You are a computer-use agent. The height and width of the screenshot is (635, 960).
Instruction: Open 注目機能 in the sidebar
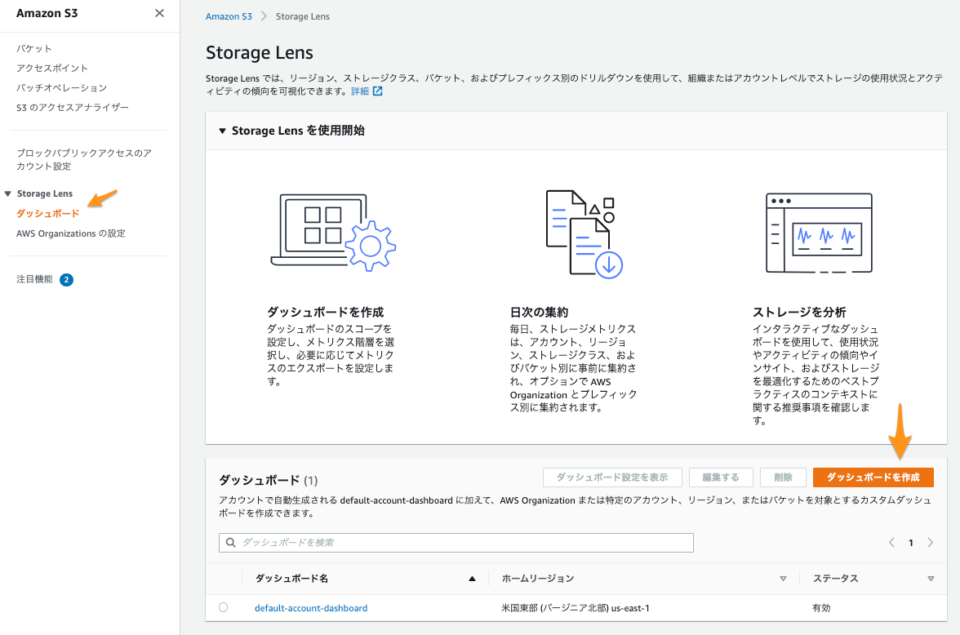coord(34,279)
